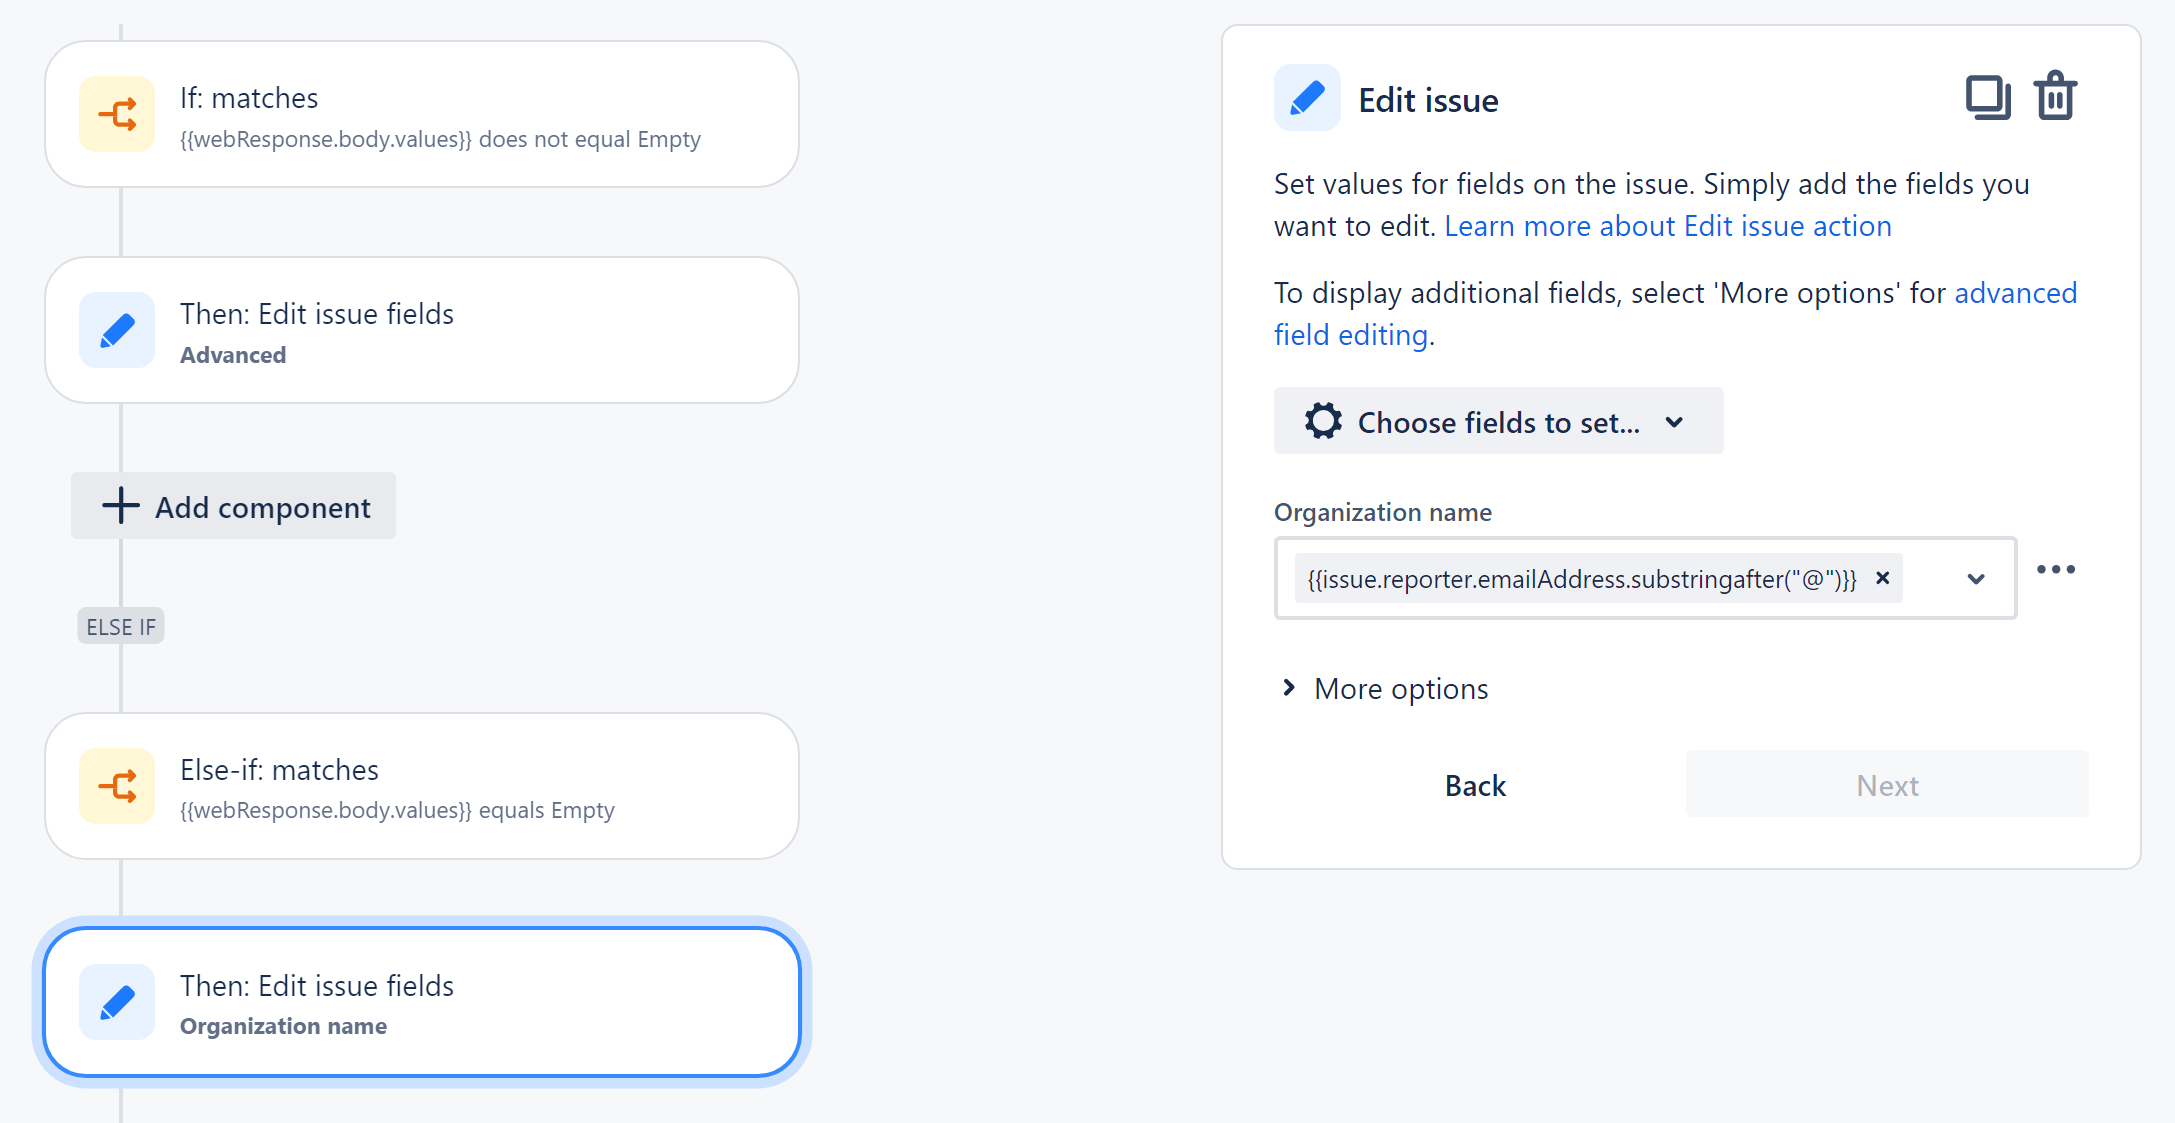Open the three-dot menu beside Organization name
2175x1123 pixels.
pos(2056,570)
